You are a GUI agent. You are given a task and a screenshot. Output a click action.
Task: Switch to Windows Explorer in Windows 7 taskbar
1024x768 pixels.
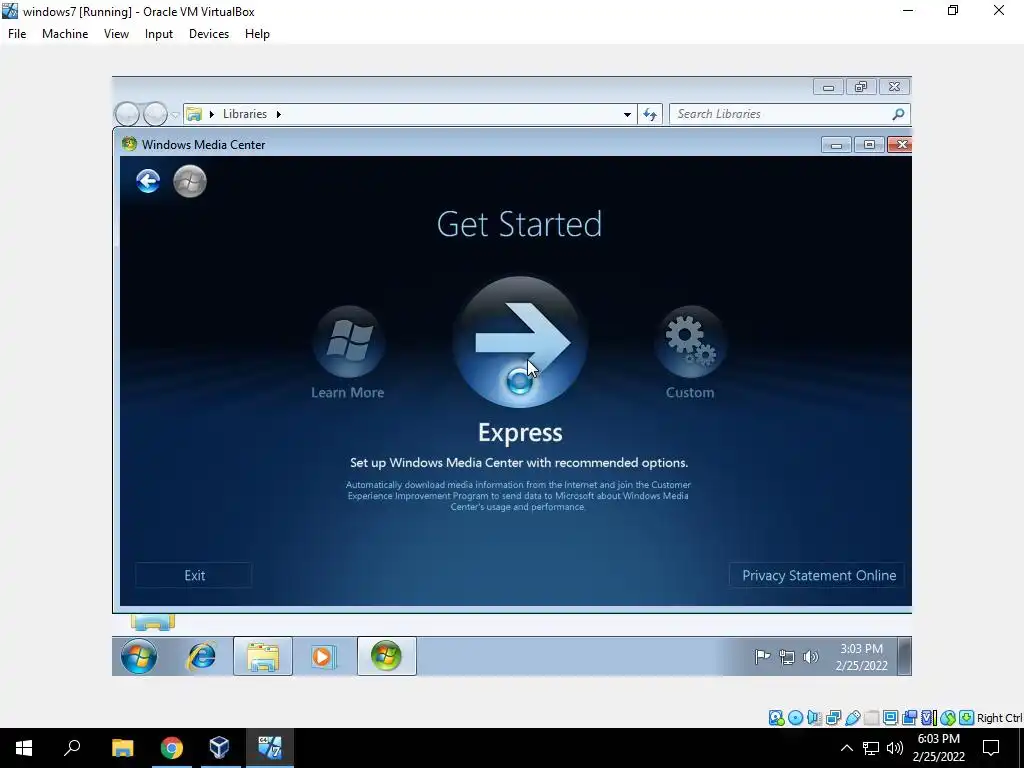click(263, 656)
